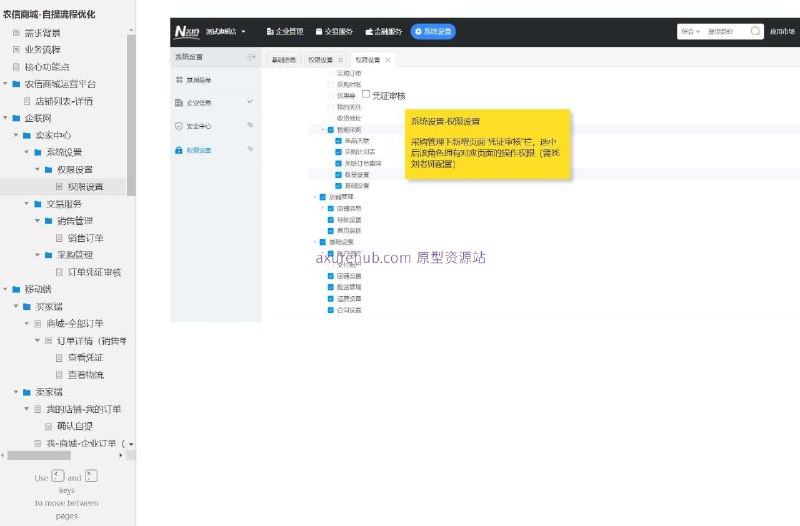Click the folder icon of 企联网

tap(16, 118)
